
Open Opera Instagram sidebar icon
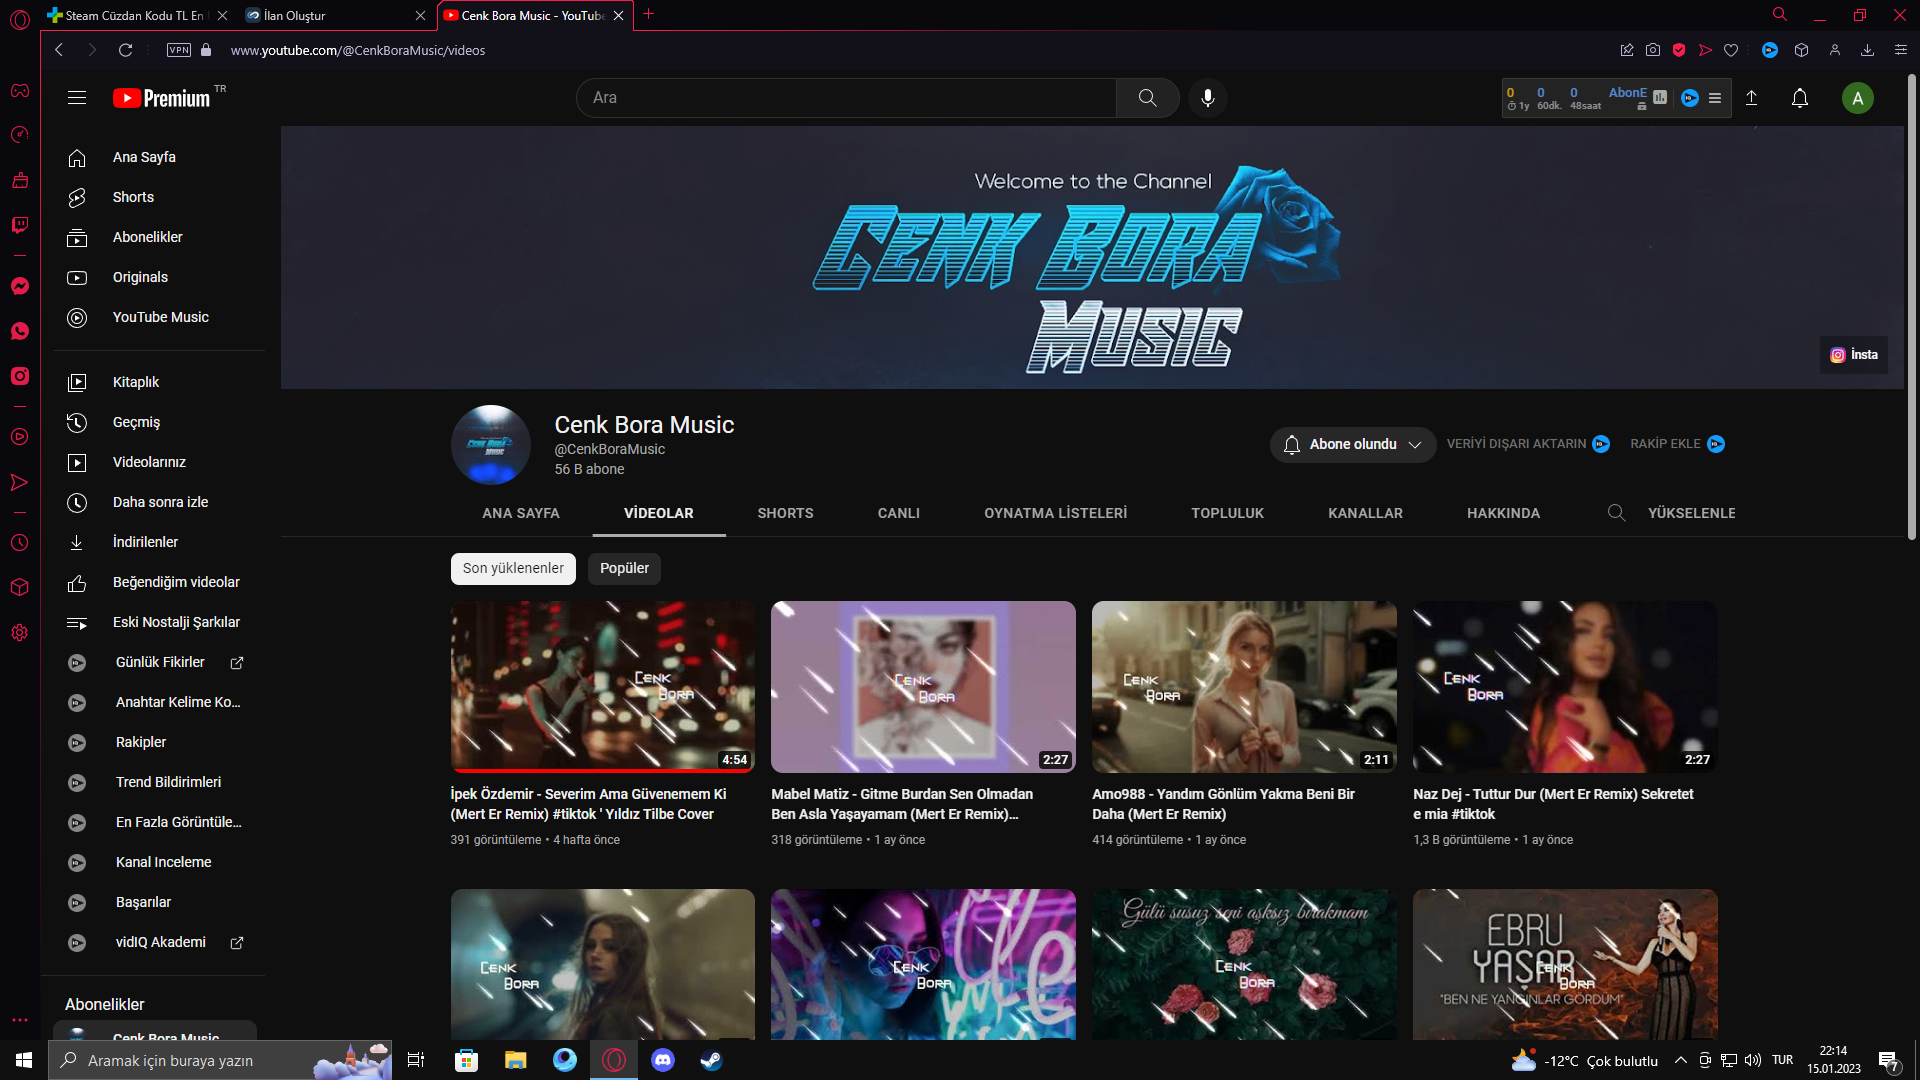coord(20,376)
